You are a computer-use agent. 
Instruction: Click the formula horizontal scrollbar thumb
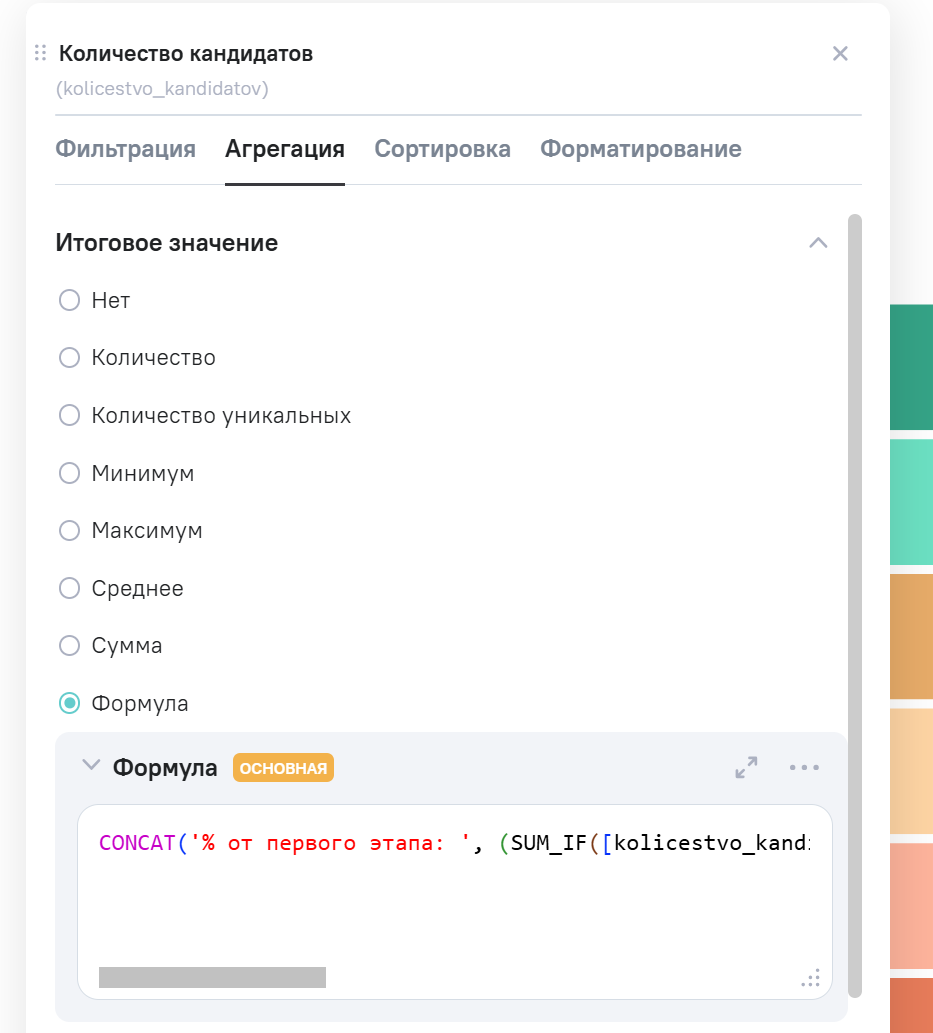click(212, 977)
